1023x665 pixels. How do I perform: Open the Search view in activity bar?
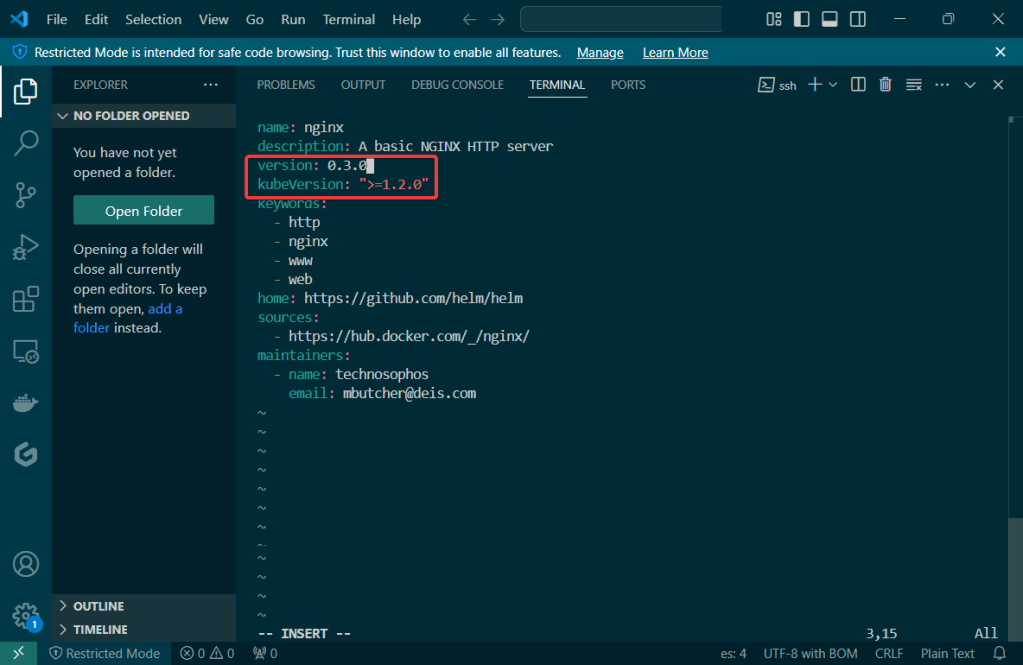click(26, 143)
